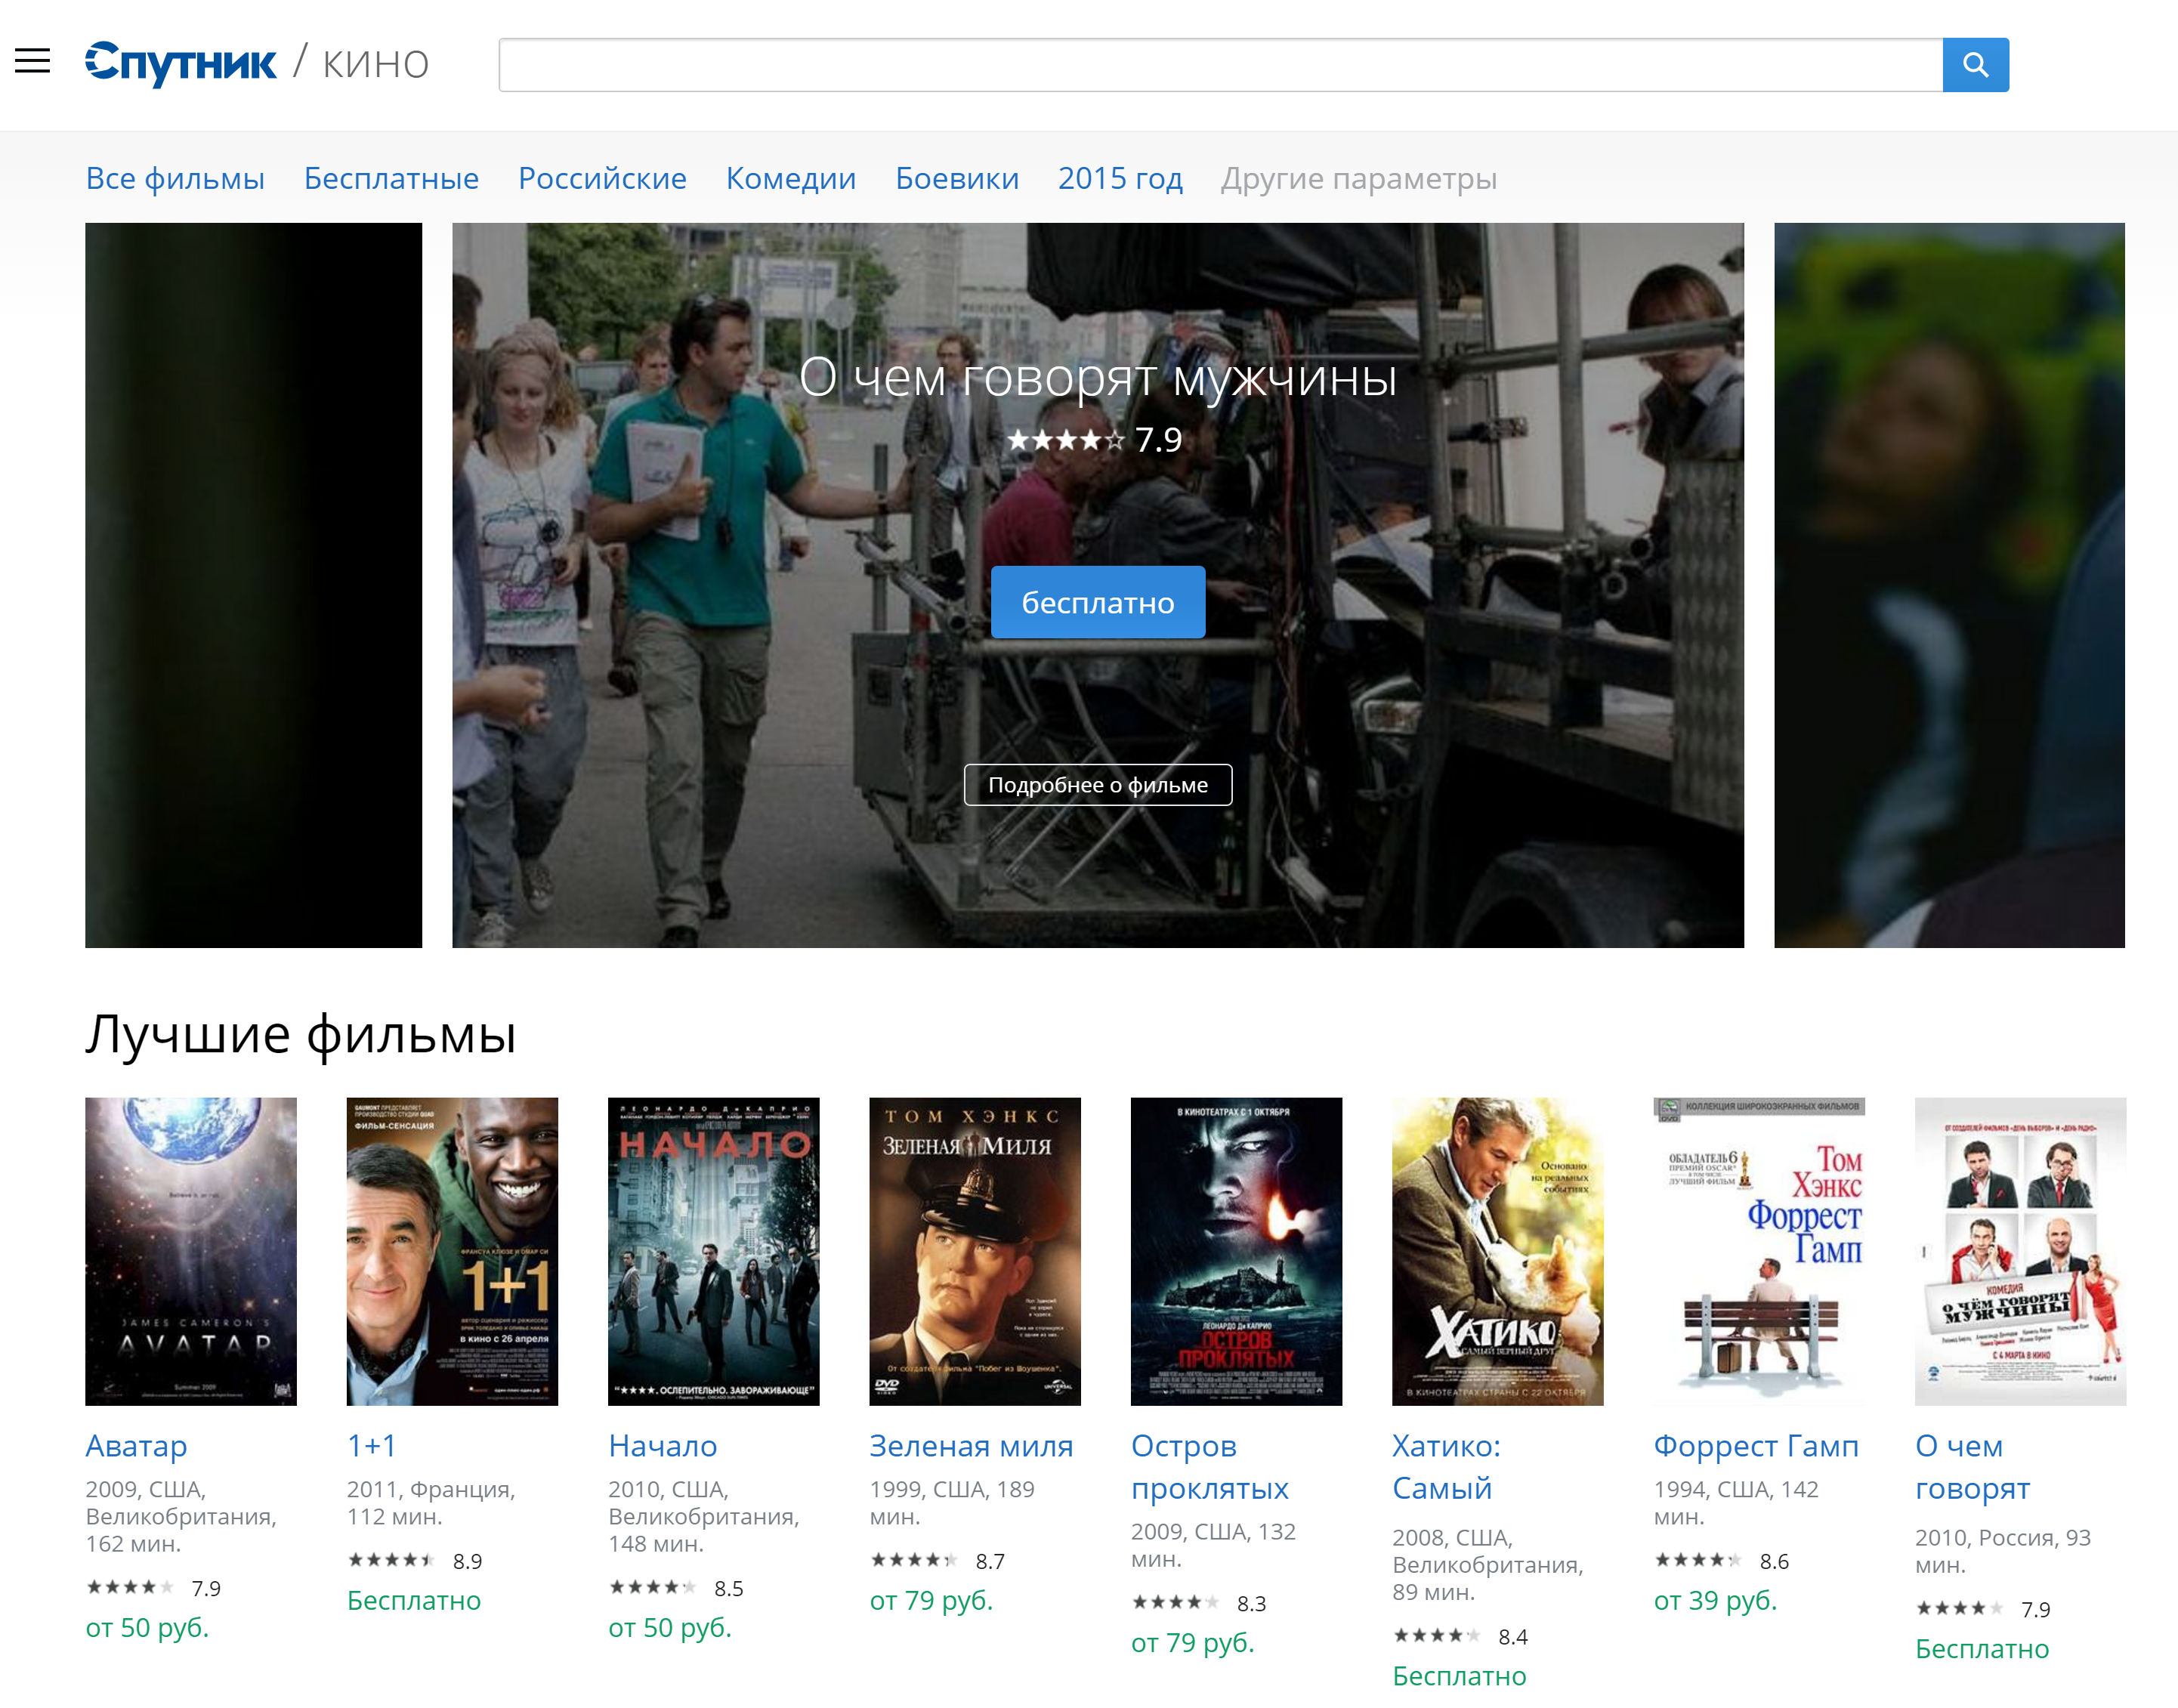
Task: Click the Хатико: Самый title link
Action: pyautogui.click(x=1446, y=1467)
